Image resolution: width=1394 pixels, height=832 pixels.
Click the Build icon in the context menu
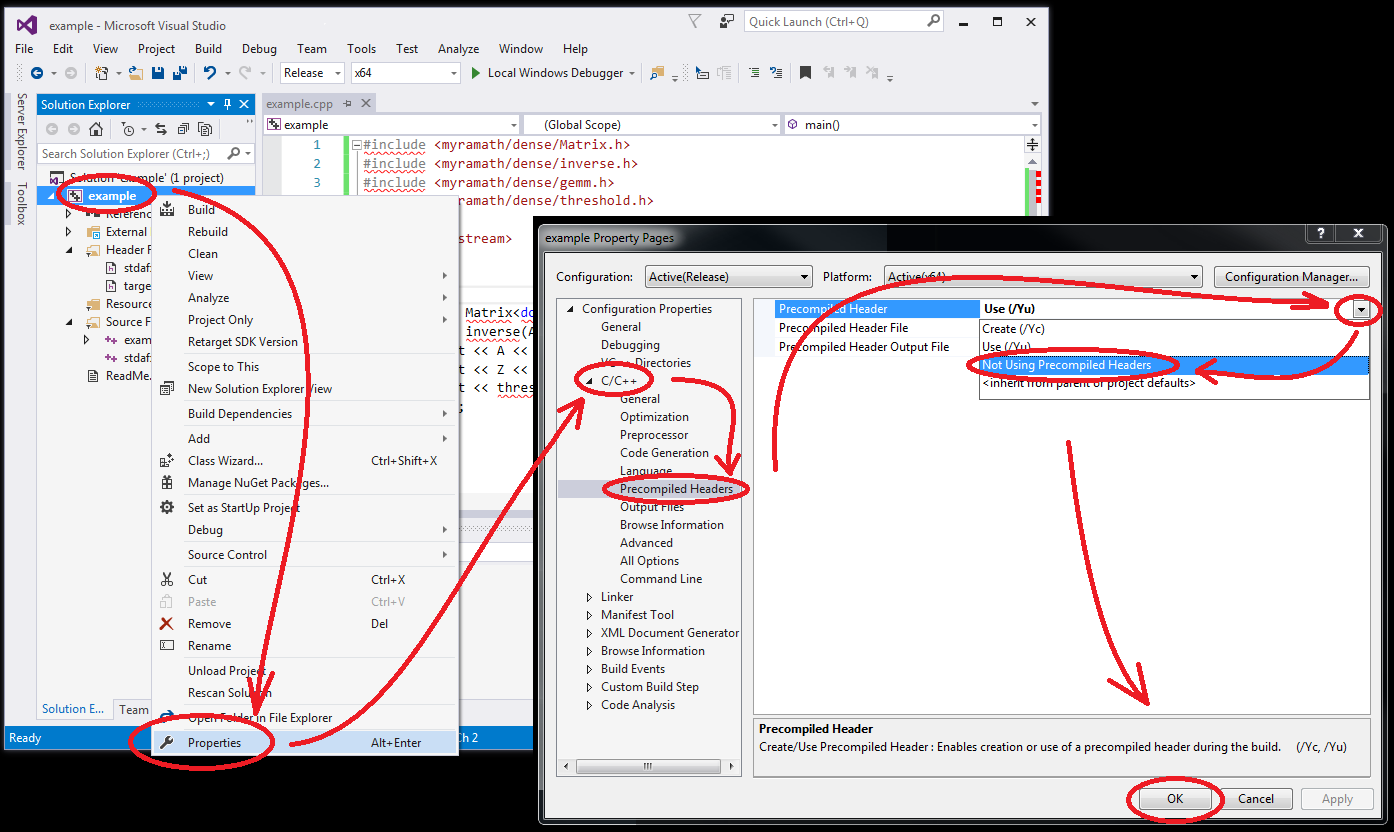(167, 209)
